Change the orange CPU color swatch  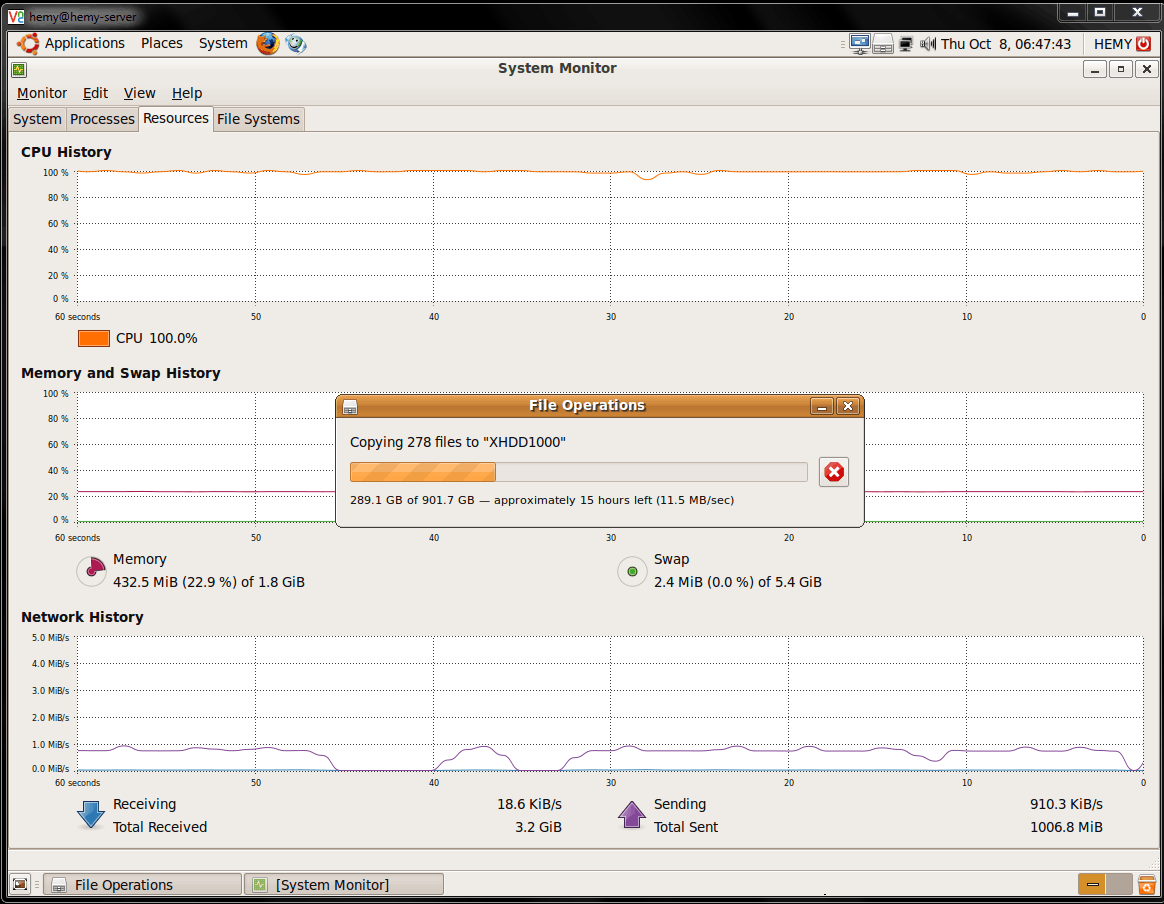point(94,338)
